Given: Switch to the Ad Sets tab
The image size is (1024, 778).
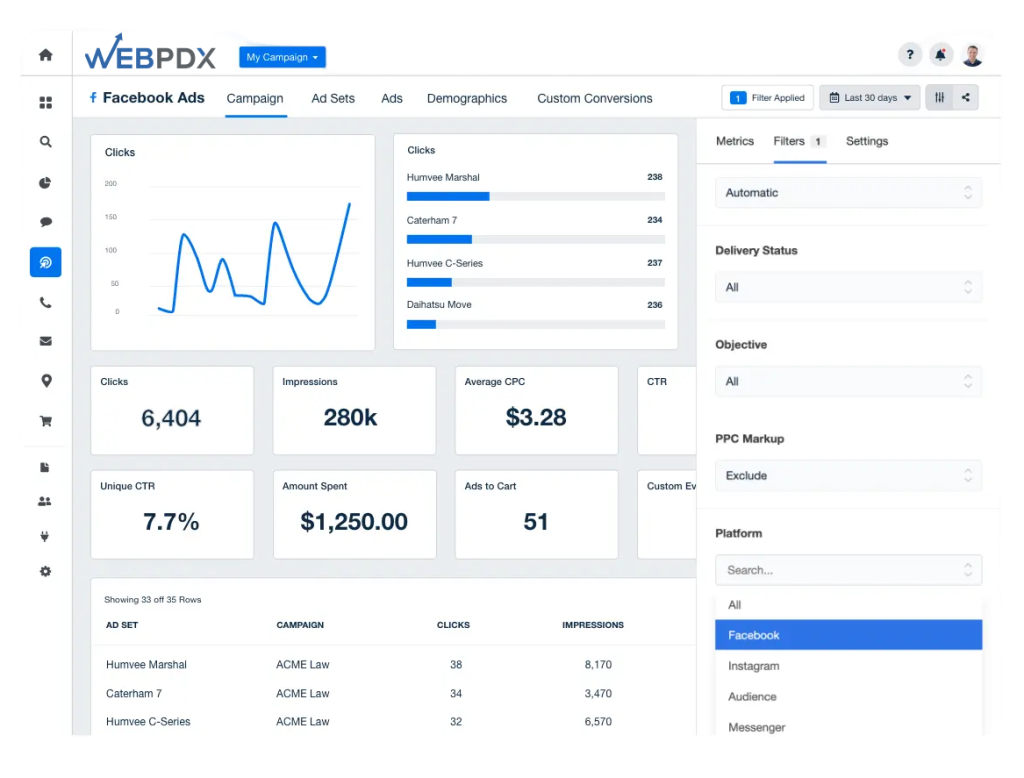Looking at the screenshot, I should point(333,99).
